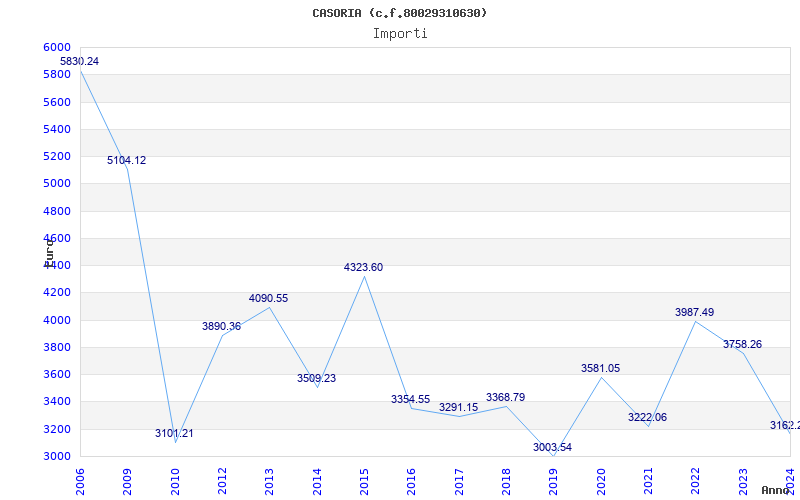Select the 3222.06 data label
Screen dimensions: 800x500
coord(647,417)
